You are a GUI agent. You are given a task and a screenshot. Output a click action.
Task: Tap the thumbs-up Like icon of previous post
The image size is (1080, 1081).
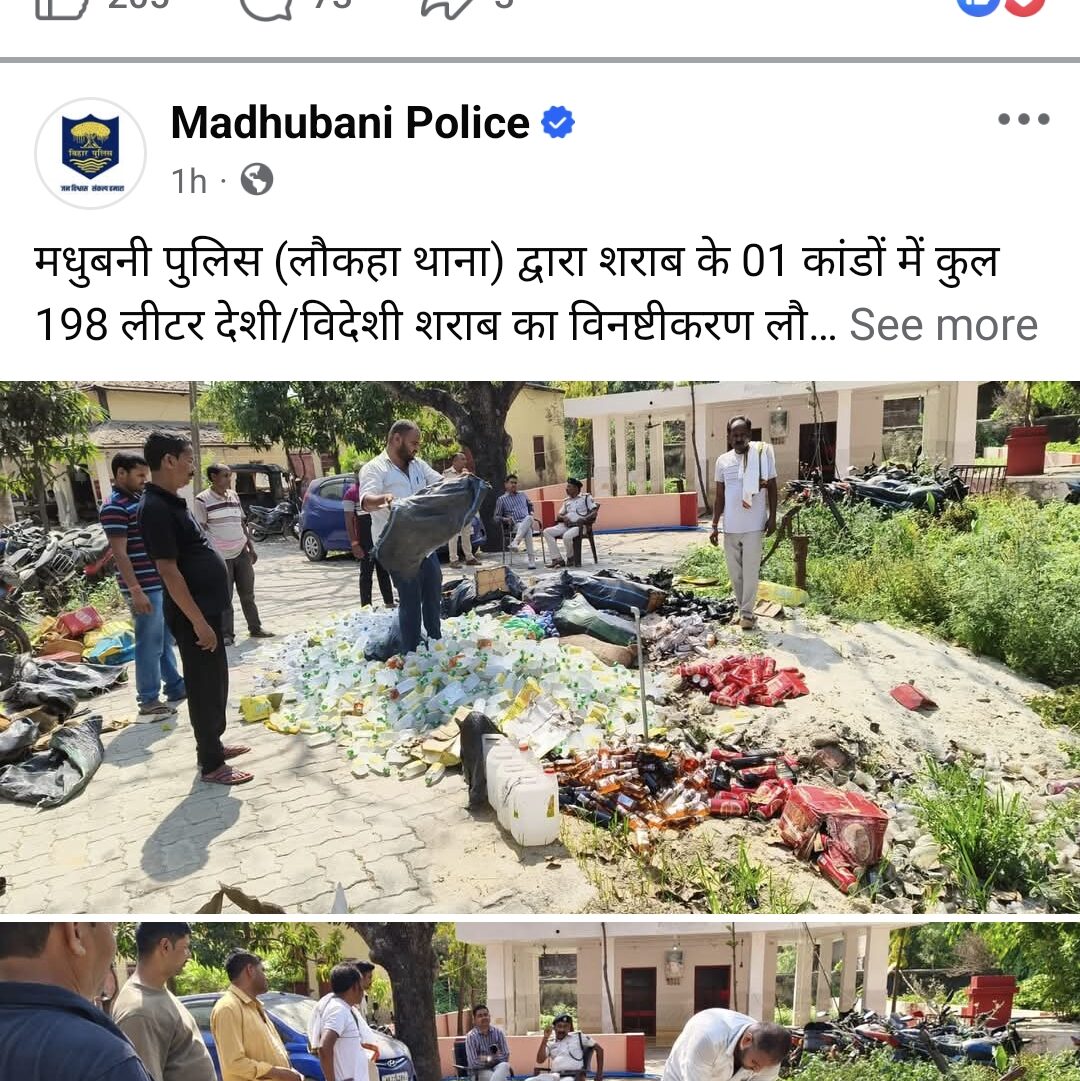61,7
